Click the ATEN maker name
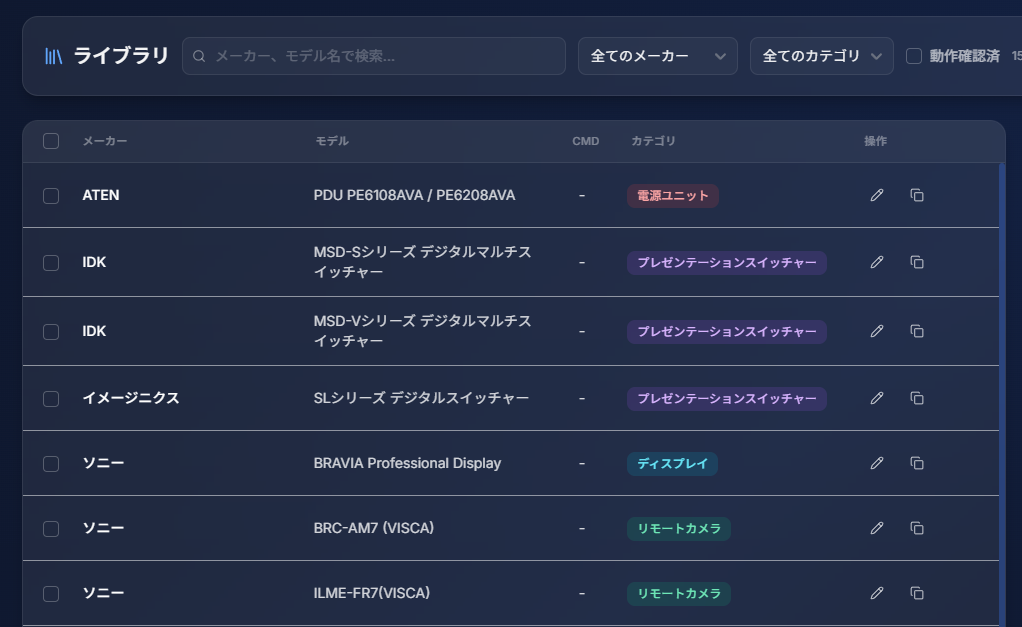Viewport: 1022px width, 627px height. click(100, 195)
